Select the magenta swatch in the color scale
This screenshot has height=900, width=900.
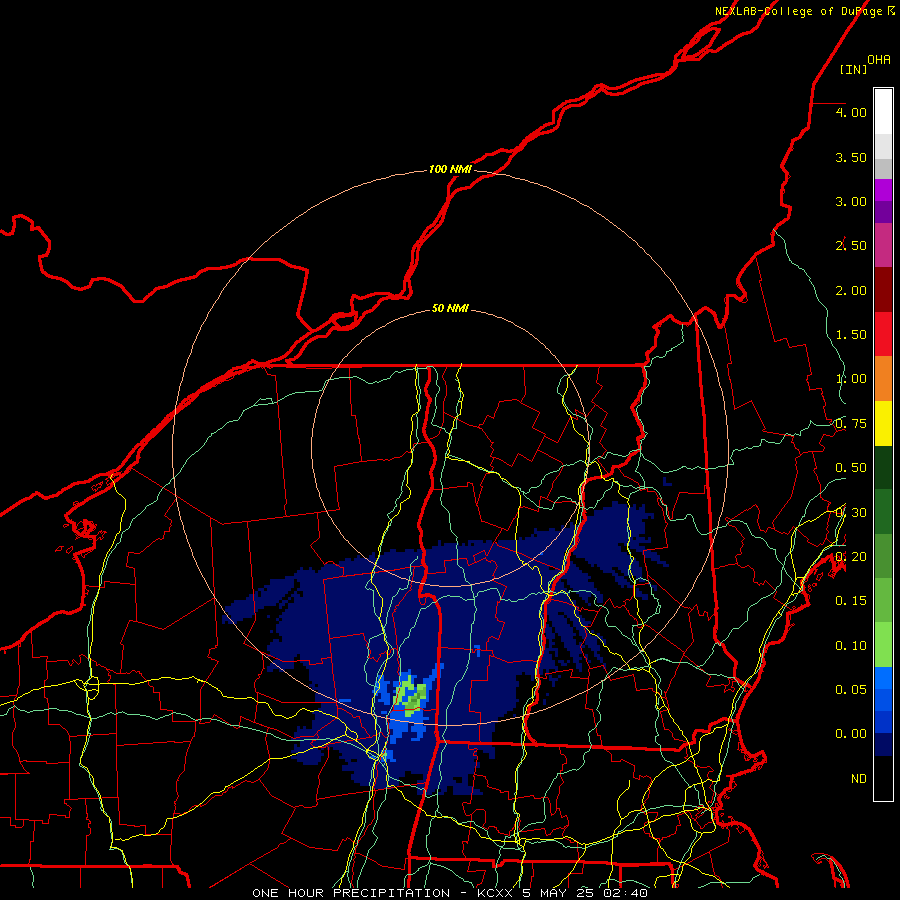tap(883, 190)
